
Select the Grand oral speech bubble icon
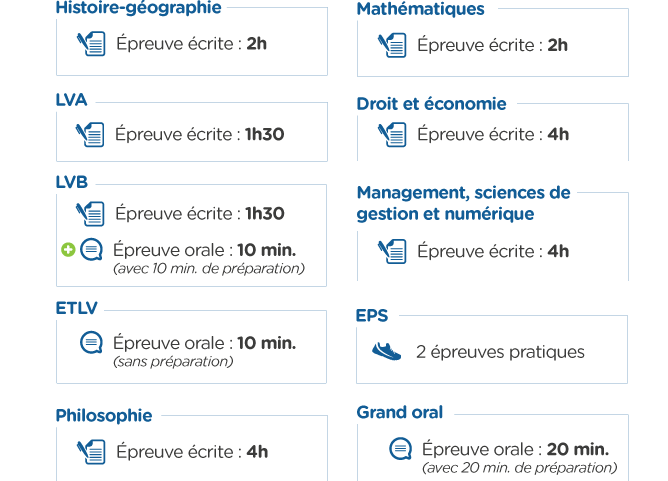(400, 449)
